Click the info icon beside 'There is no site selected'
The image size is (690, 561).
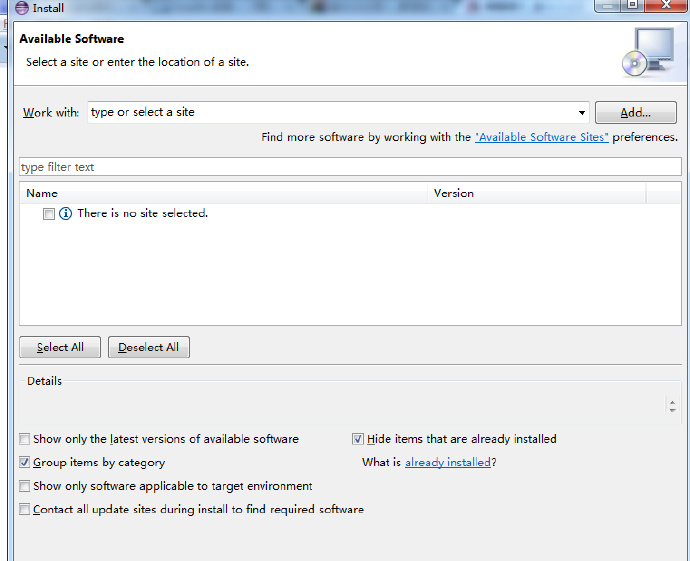[66, 214]
